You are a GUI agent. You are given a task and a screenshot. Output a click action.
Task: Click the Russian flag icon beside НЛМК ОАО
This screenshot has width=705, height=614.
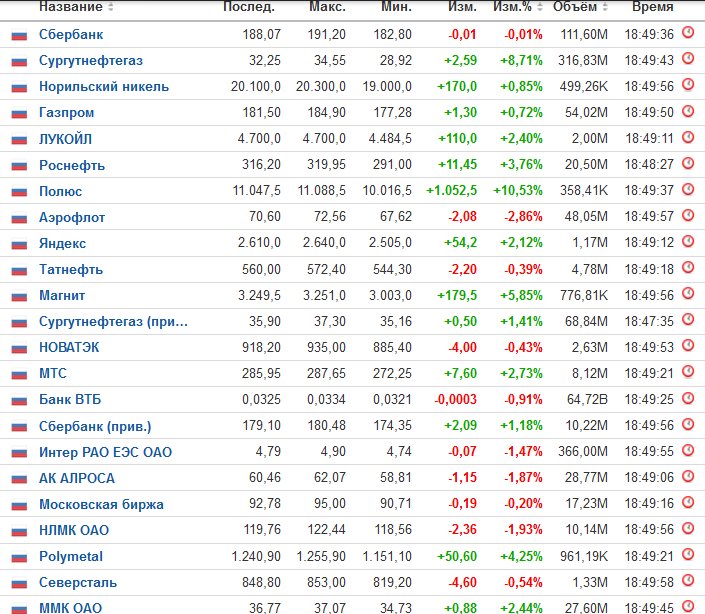coord(19,531)
